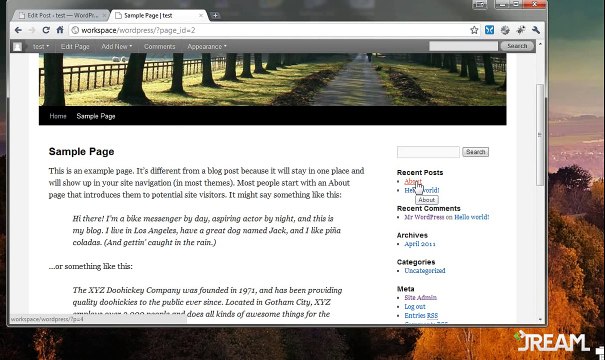Click the blue extension icon next to the star

(x=489, y=30)
